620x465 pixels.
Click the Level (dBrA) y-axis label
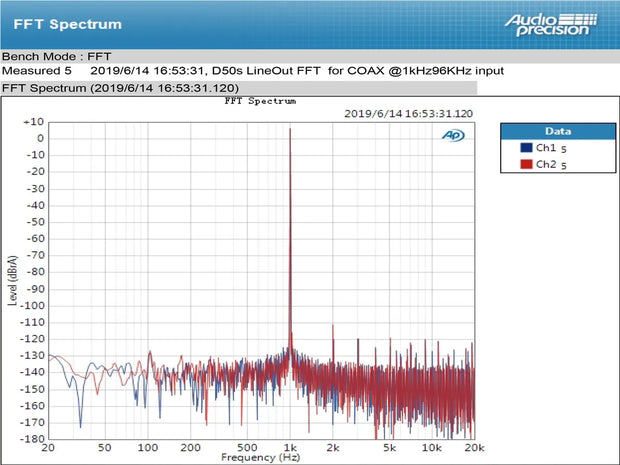[x=14, y=280]
